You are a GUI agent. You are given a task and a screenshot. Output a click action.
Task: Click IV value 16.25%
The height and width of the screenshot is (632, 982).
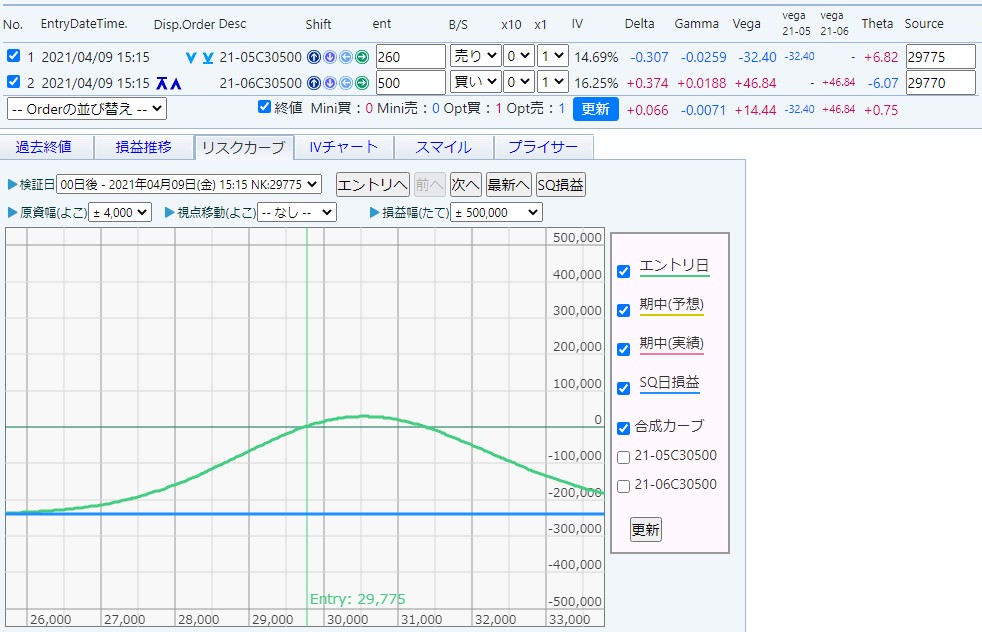596,83
